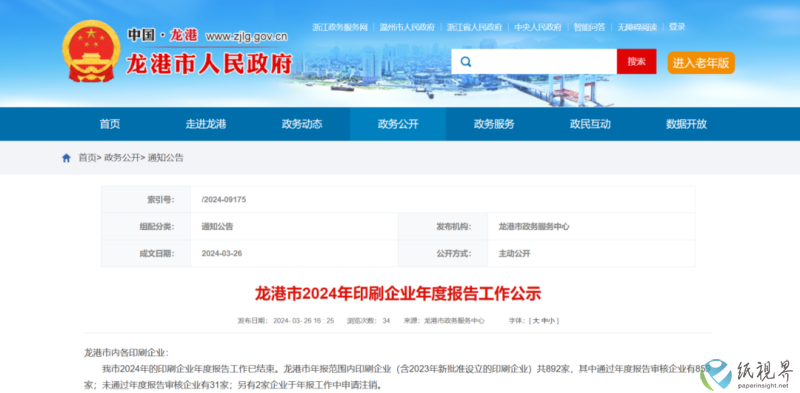Viewport: 800px width, 393px height.
Task: Open the 首页 navigation tab
Action: [110, 124]
